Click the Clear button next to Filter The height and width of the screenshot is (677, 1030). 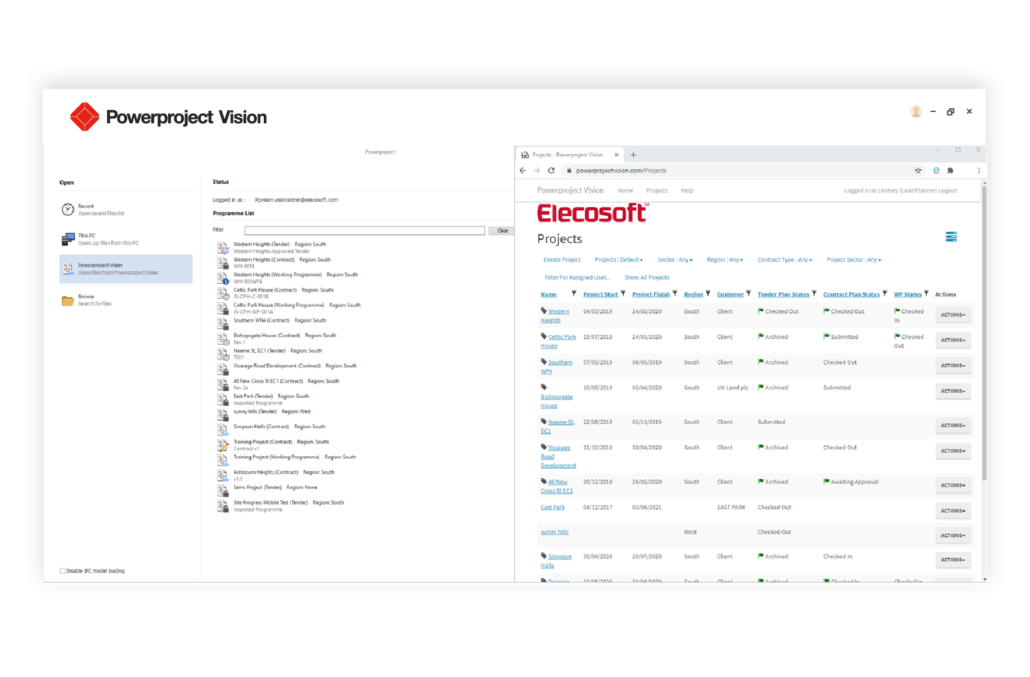click(x=502, y=230)
